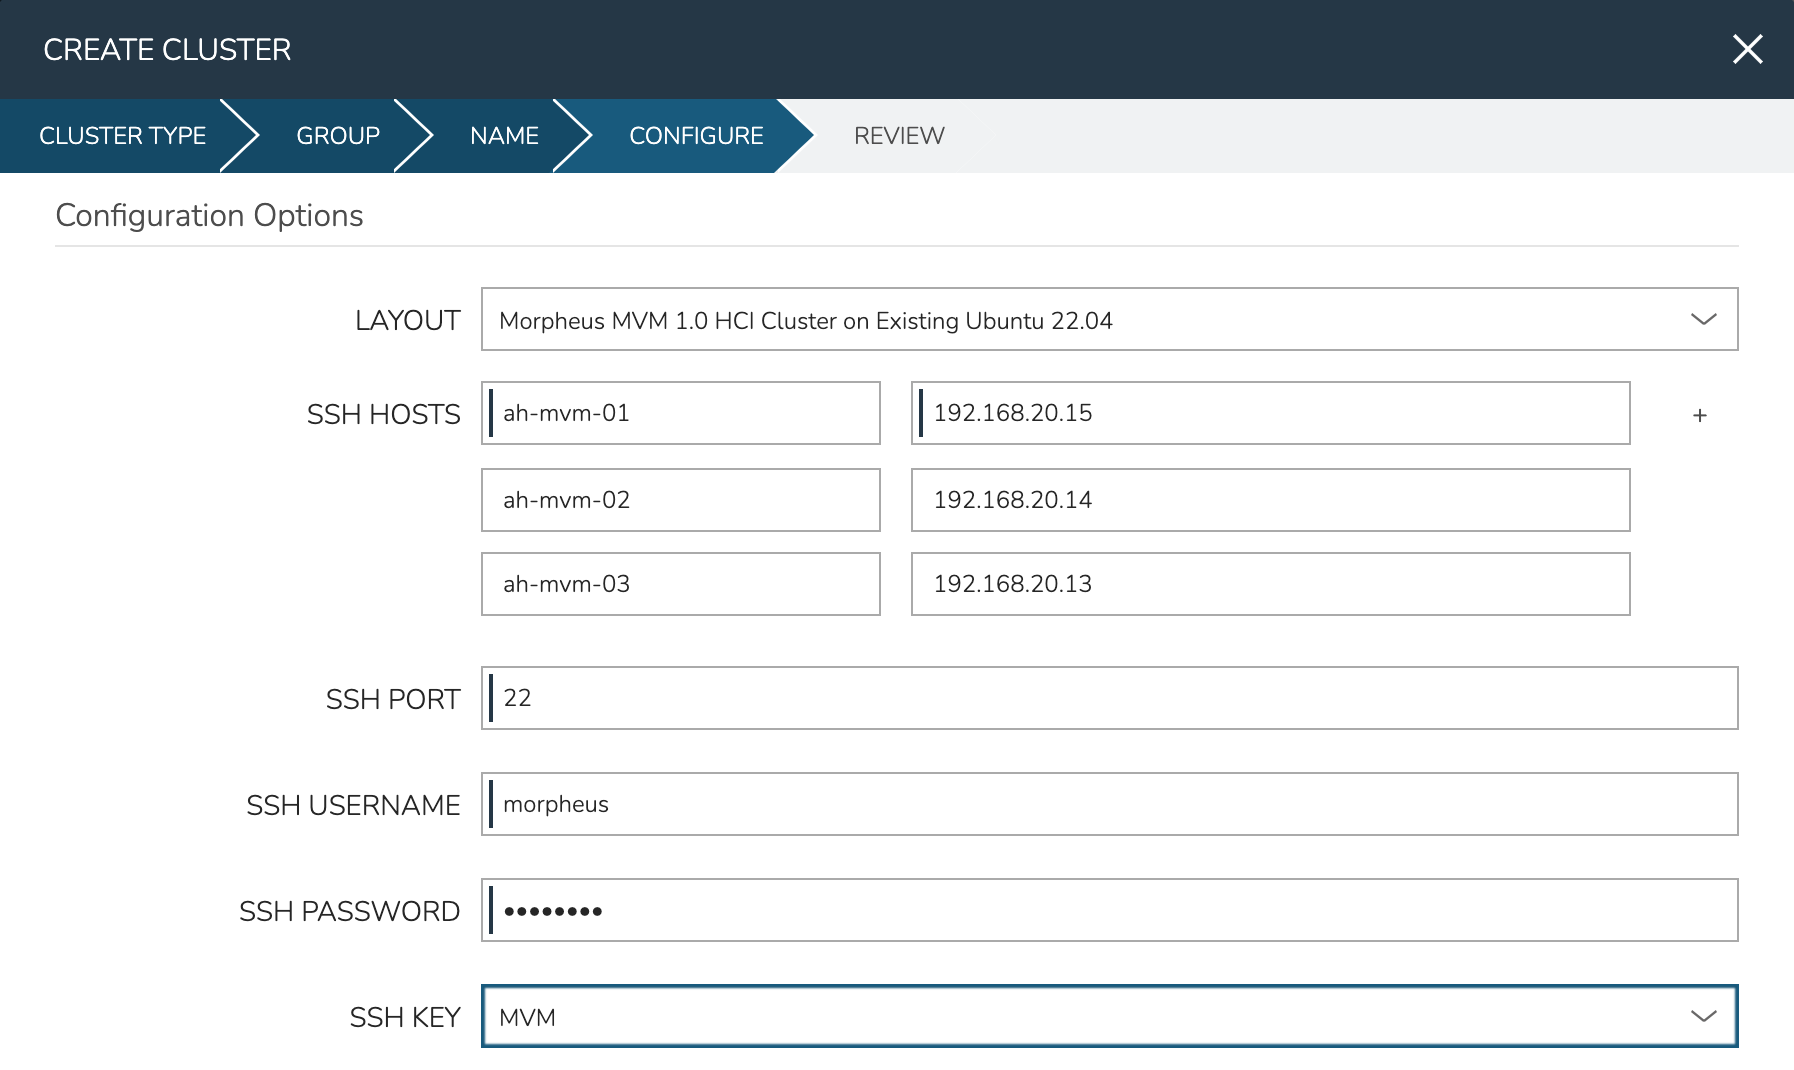Close the Create Cluster dialog
The image size is (1794, 1070).
tap(1747, 49)
